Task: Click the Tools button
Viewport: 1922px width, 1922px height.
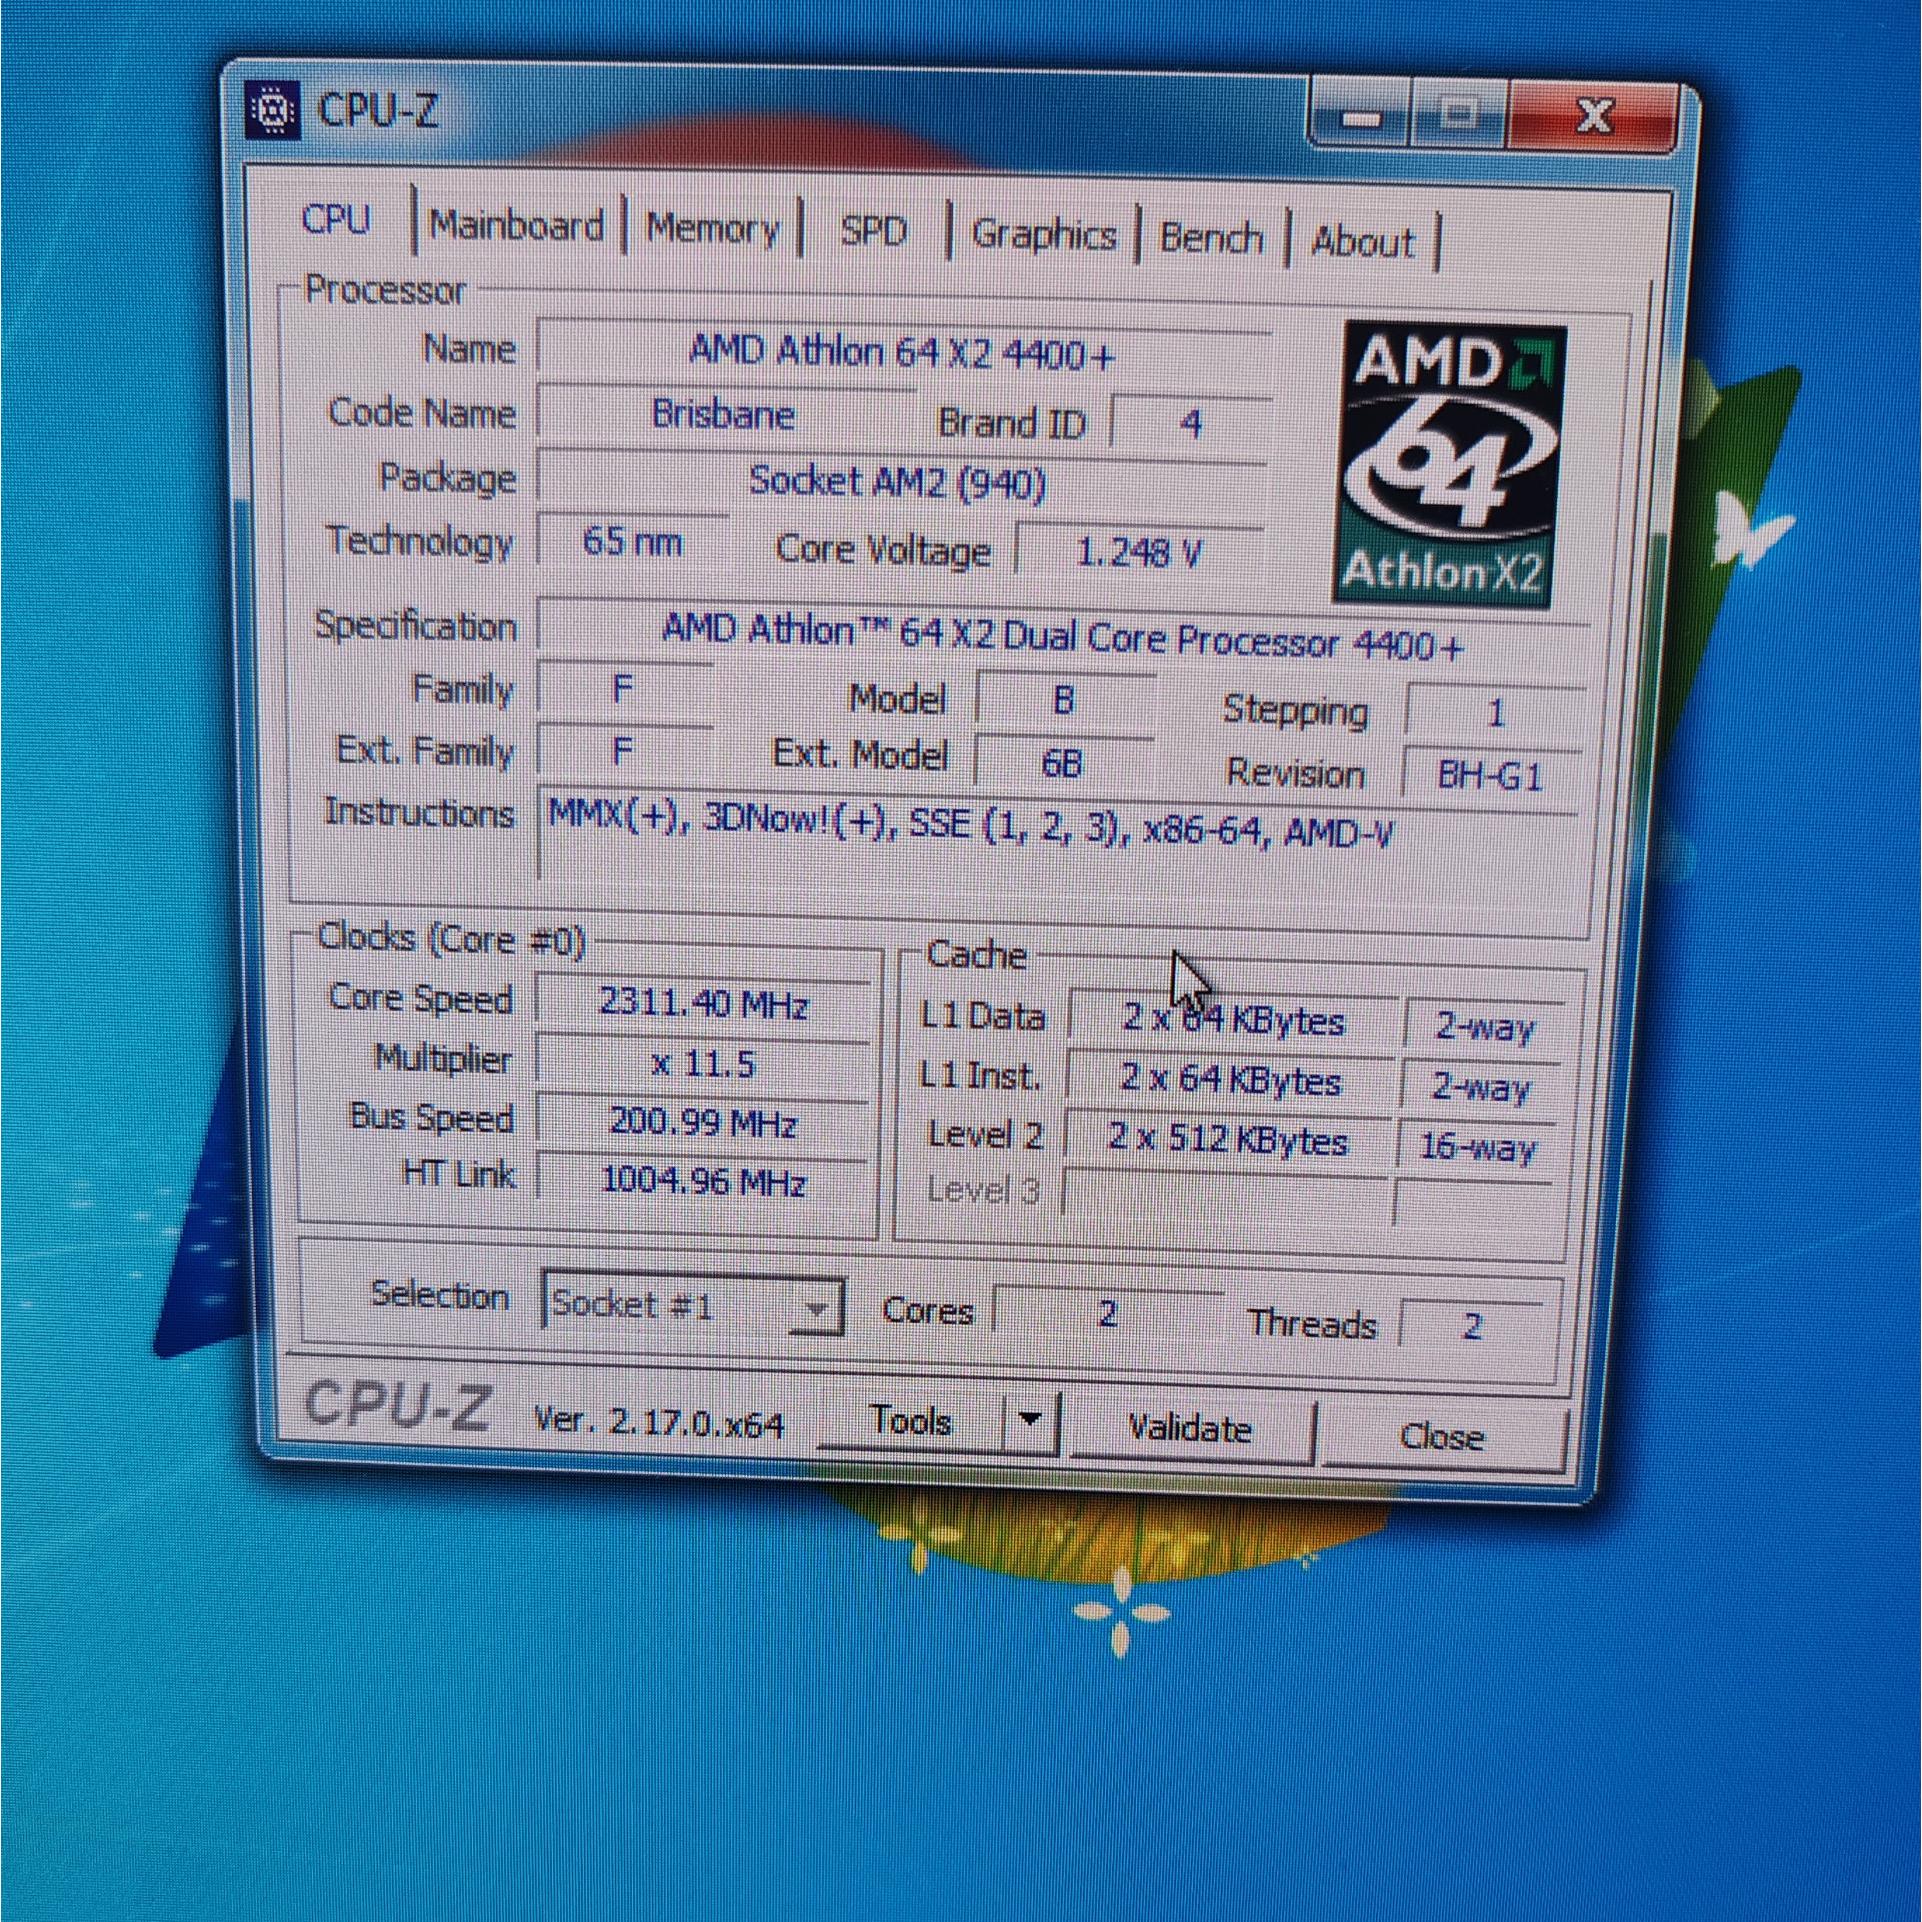Action: coord(910,1420)
